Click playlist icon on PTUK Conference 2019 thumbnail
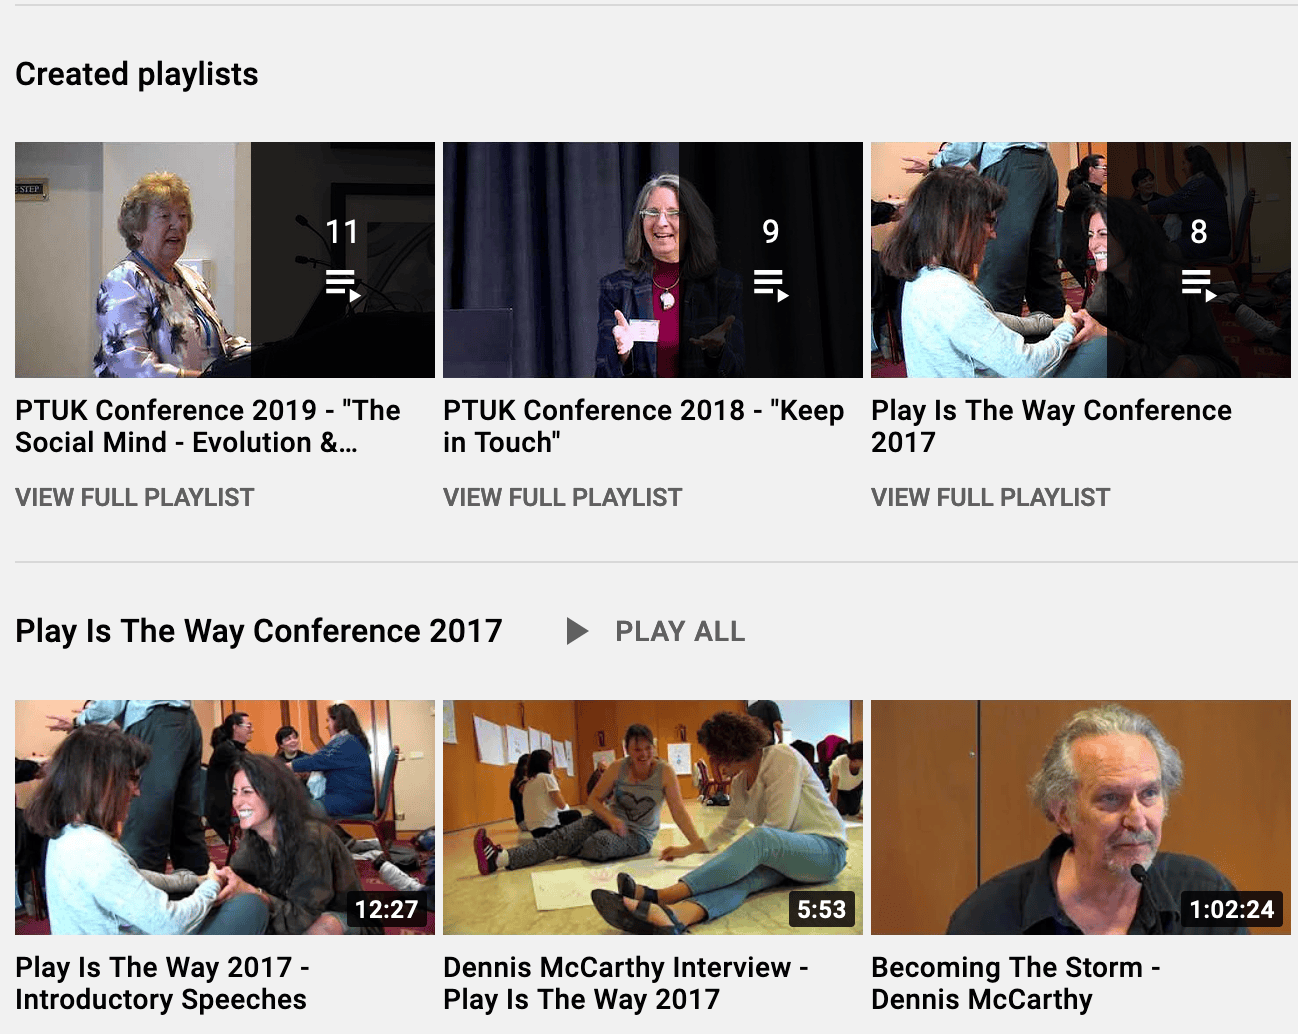 (x=343, y=285)
